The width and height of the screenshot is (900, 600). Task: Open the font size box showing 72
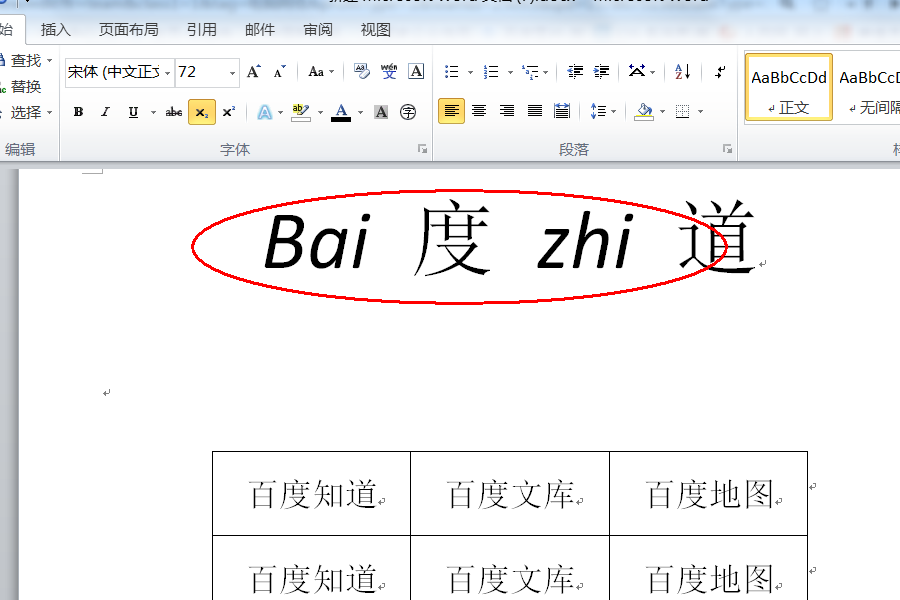[x=207, y=72]
